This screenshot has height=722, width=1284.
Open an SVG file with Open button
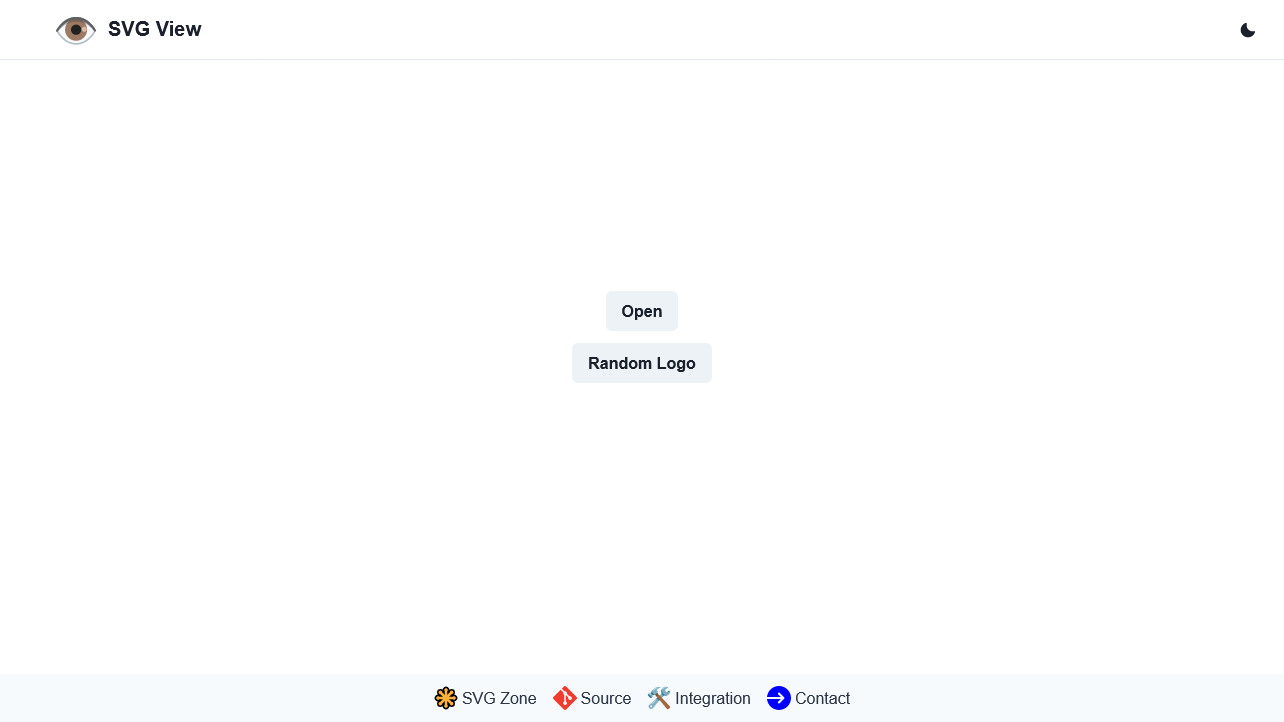tap(642, 311)
